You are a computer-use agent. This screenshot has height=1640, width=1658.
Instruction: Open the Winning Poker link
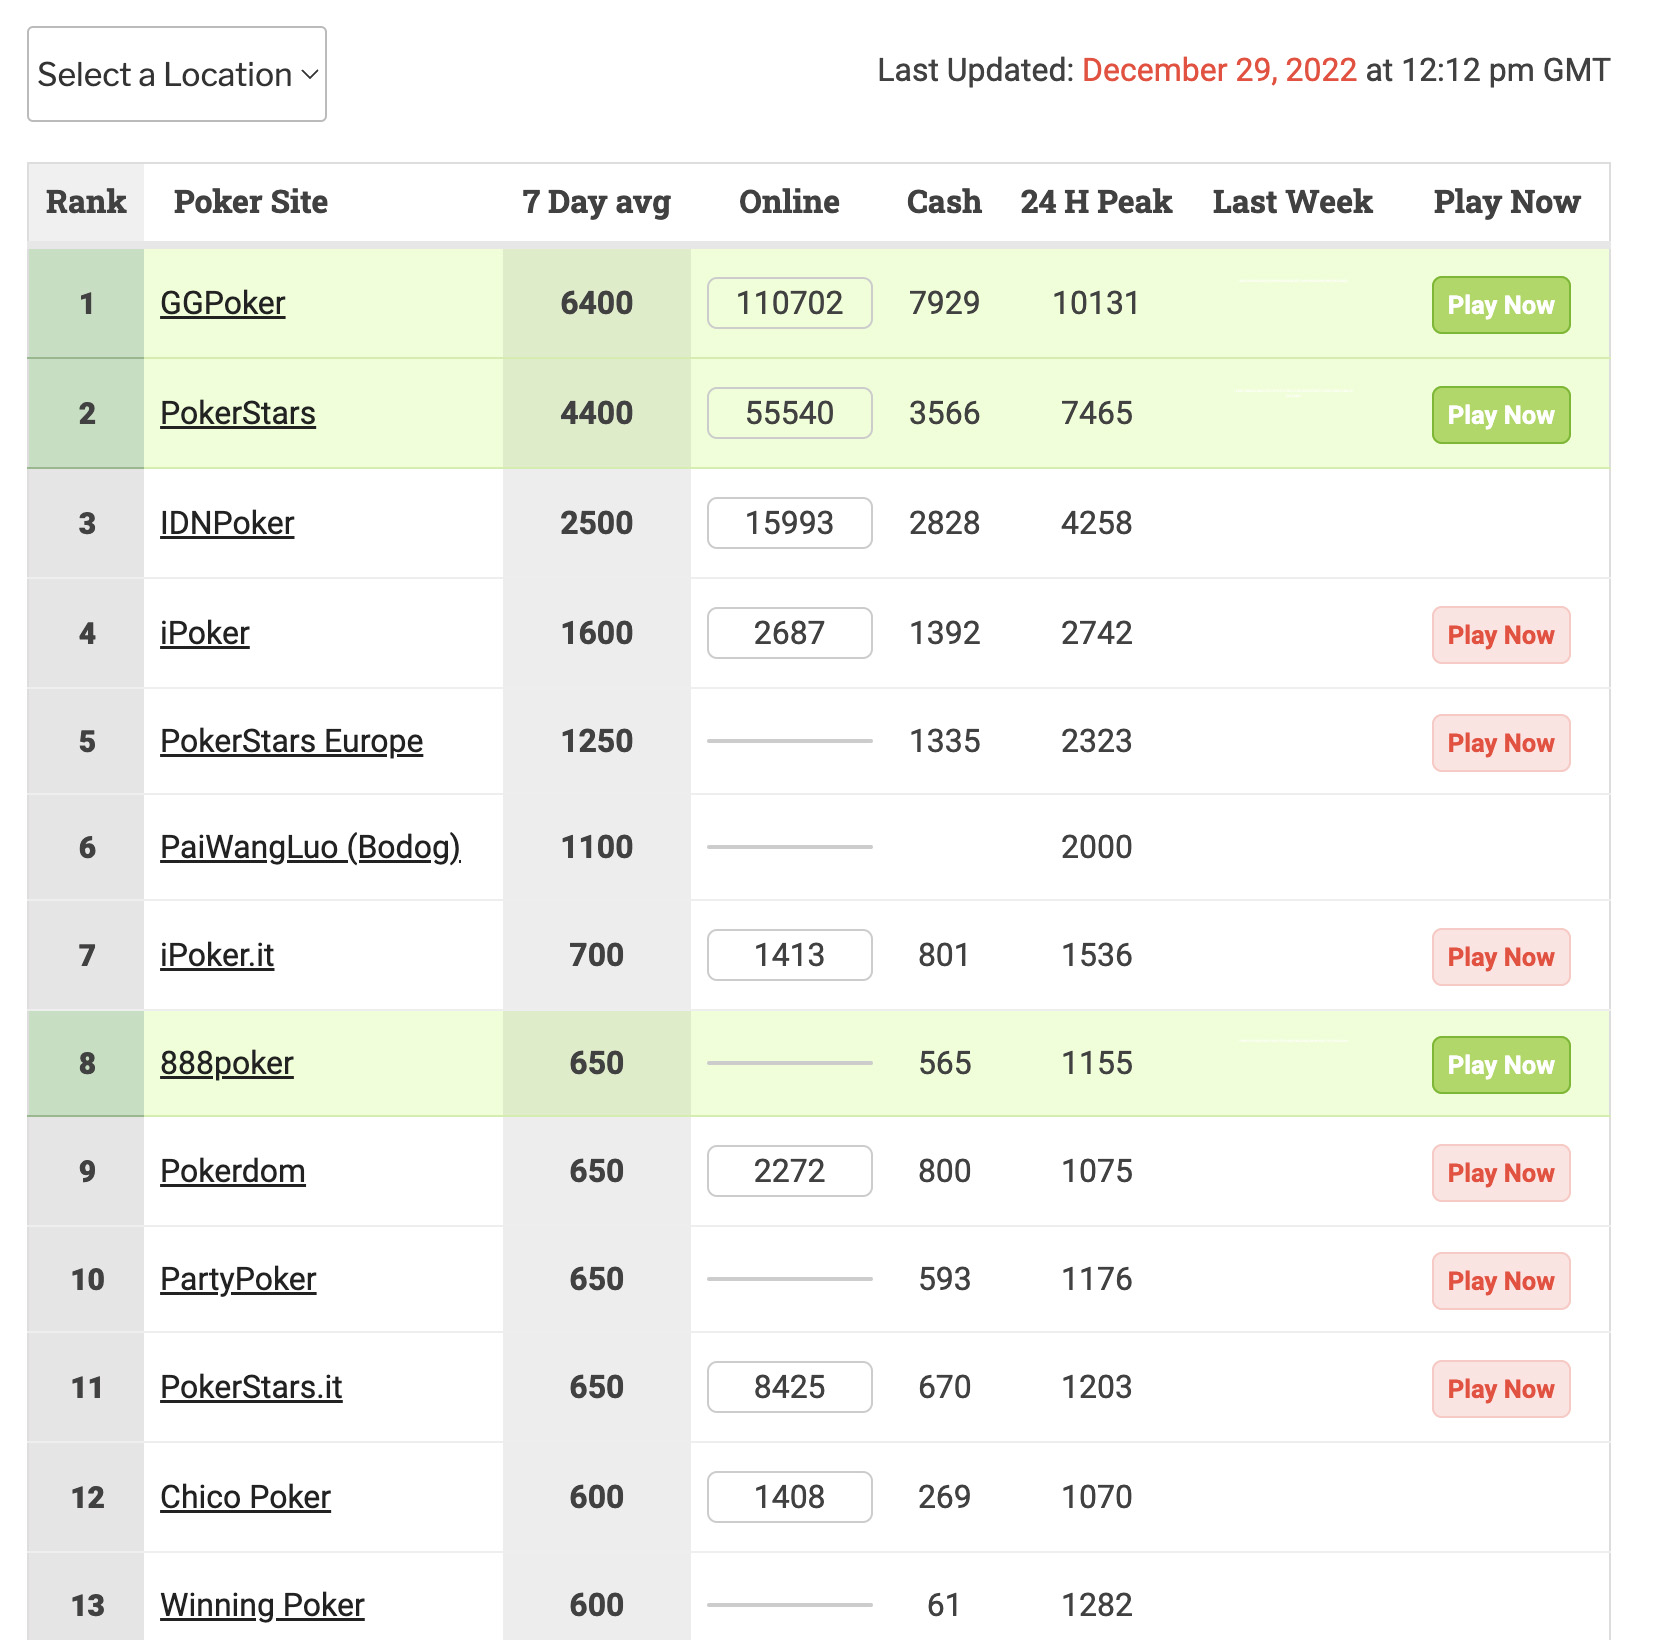(262, 1605)
